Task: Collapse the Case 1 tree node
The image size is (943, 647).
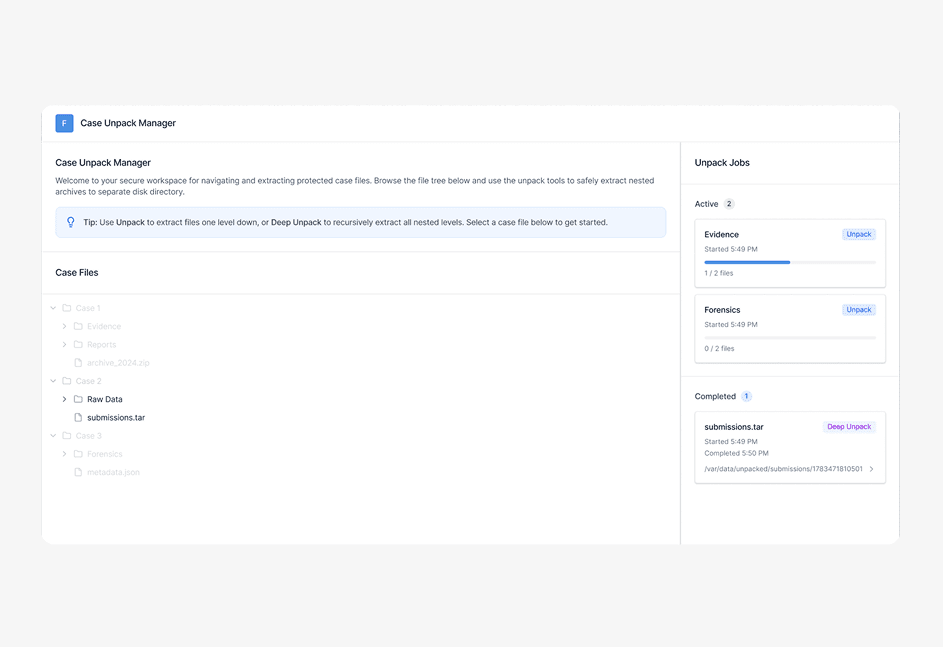Action: [53, 308]
